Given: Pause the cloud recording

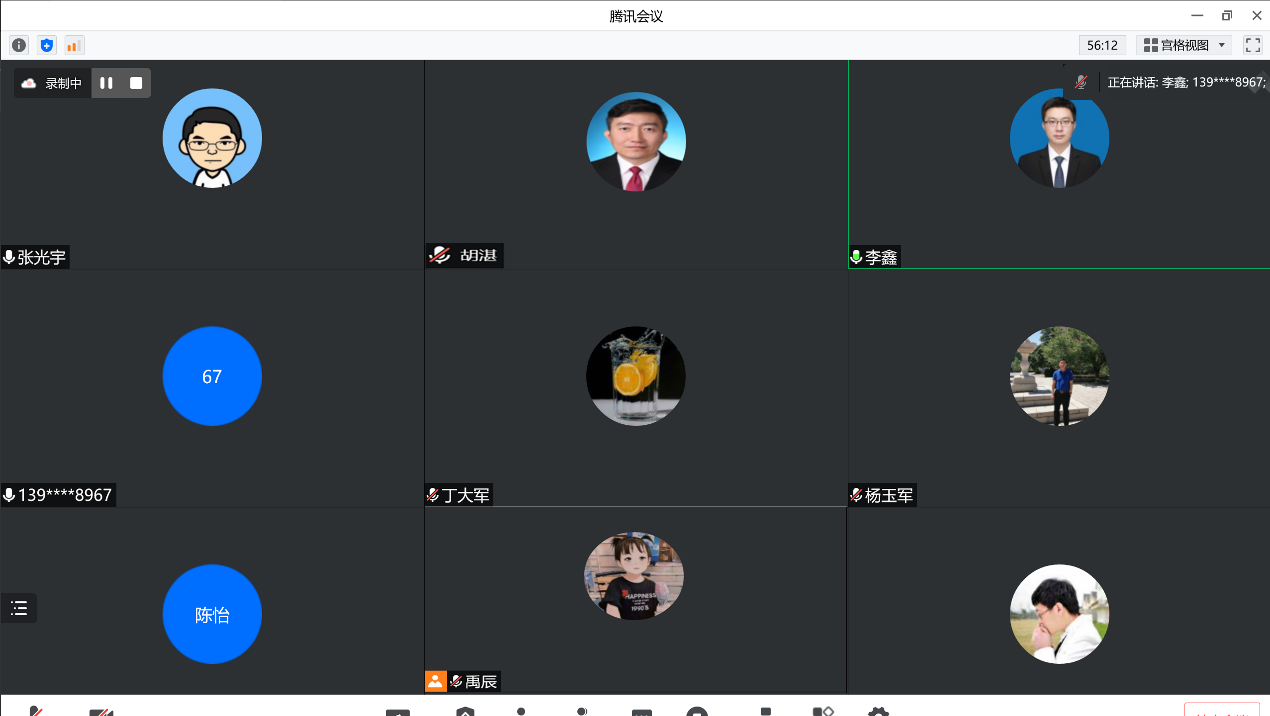Looking at the screenshot, I should pyautogui.click(x=106, y=83).
